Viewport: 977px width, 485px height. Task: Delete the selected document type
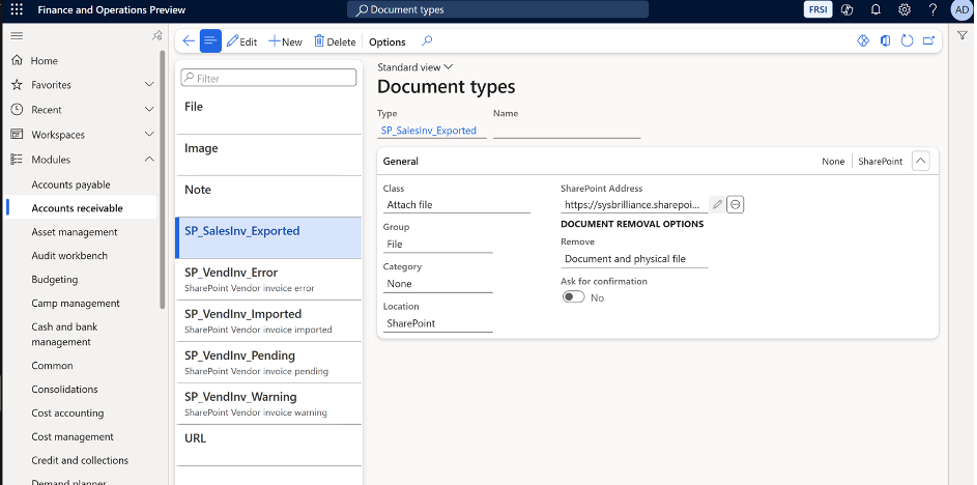pos(335,42)
